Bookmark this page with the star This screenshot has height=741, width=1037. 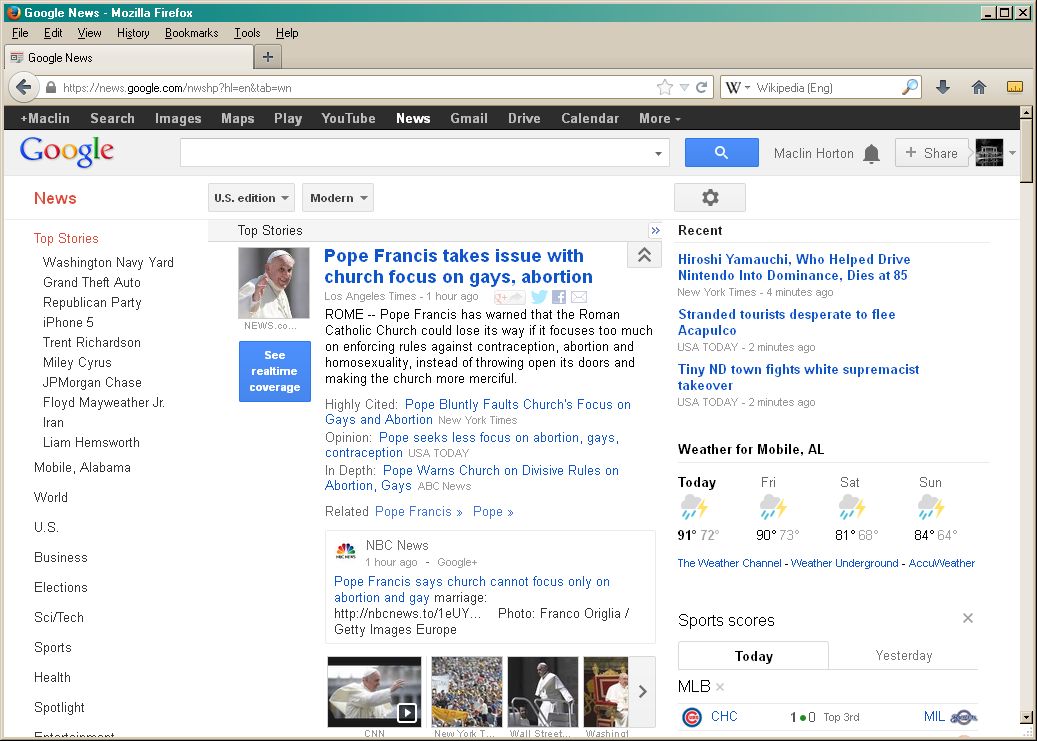(x=664, y=87)
